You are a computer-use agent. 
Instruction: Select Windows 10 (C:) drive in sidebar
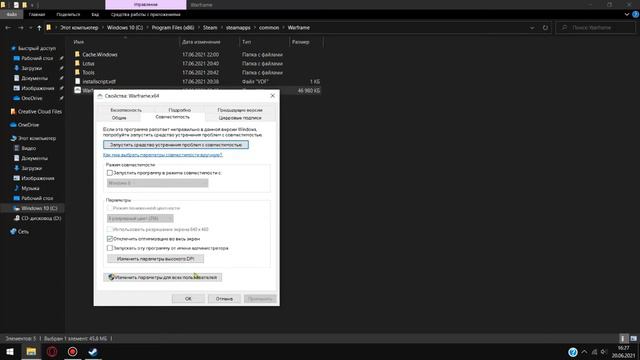pyautogui.click(x=38, y=208)
